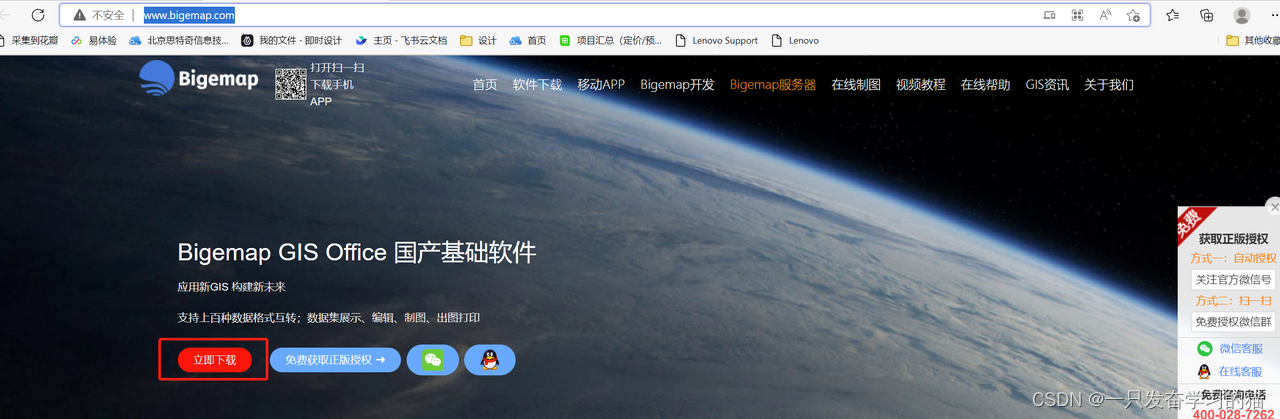Open the 其他收藏 bookmarks folder
Image resolution: width=1280 pixels, height=419 pixels.
click(1253, 41)
